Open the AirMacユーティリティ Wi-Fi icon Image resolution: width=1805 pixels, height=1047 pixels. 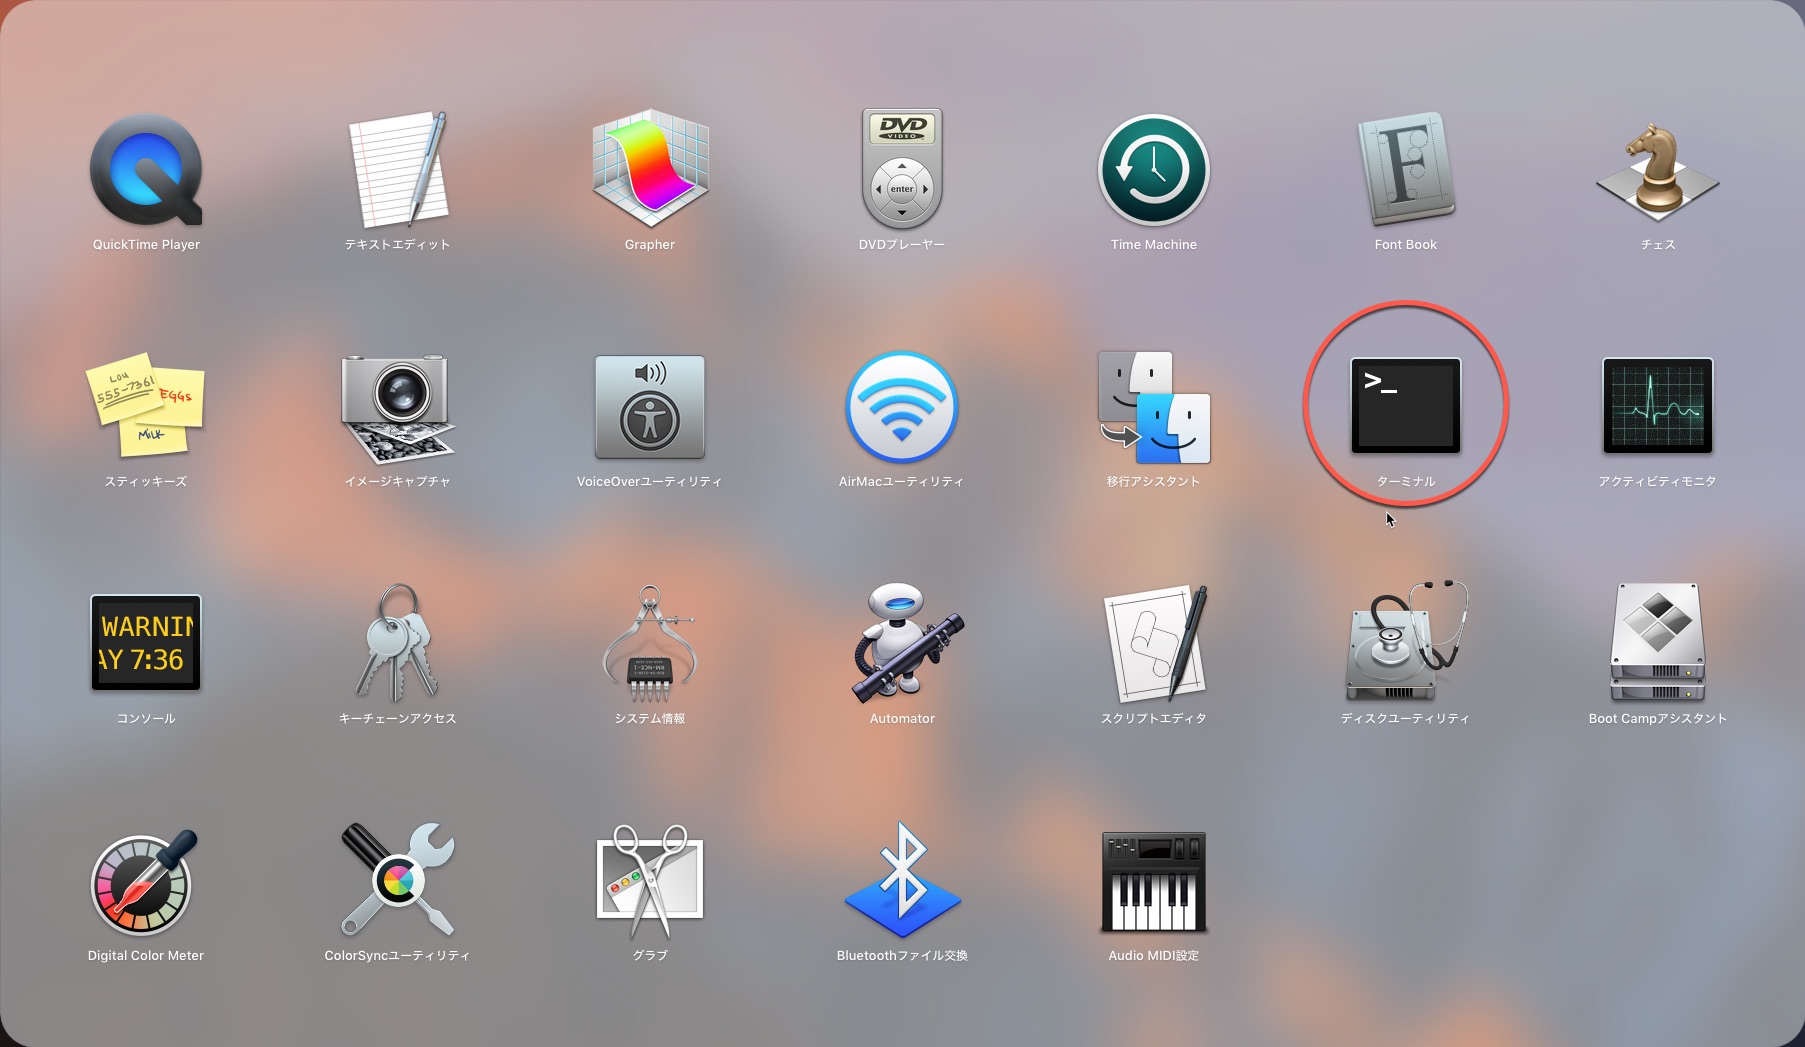point(902,407)
